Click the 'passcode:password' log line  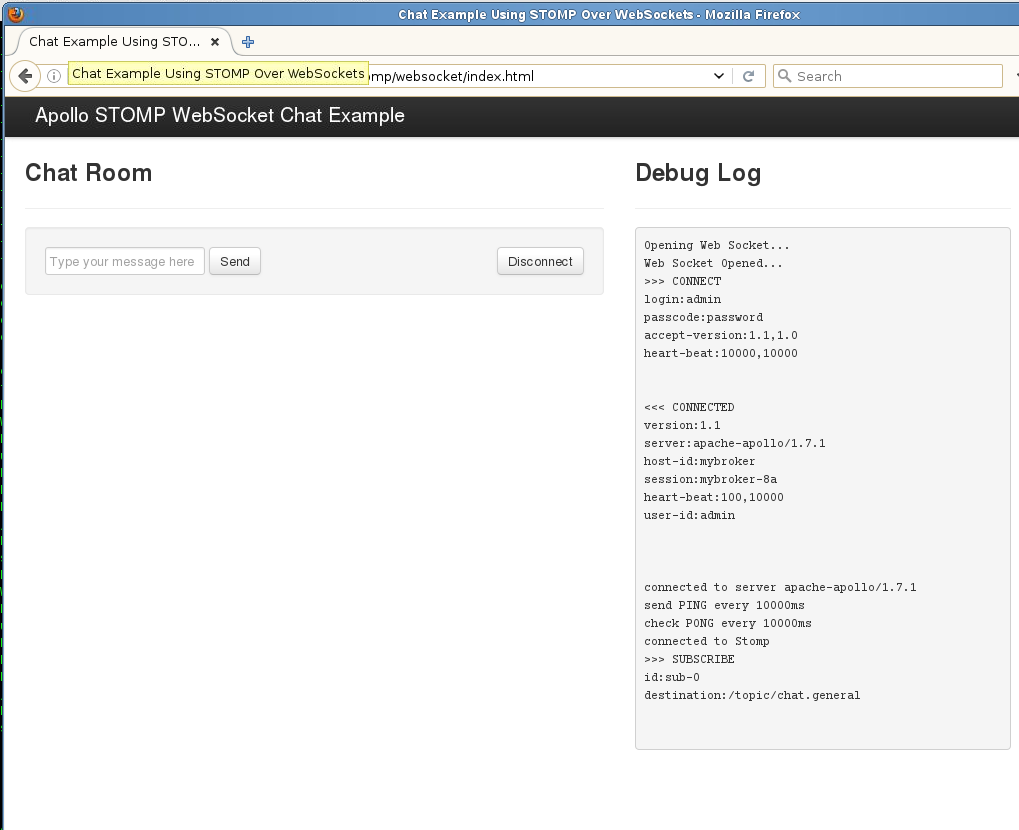click(x=703, y=317)
